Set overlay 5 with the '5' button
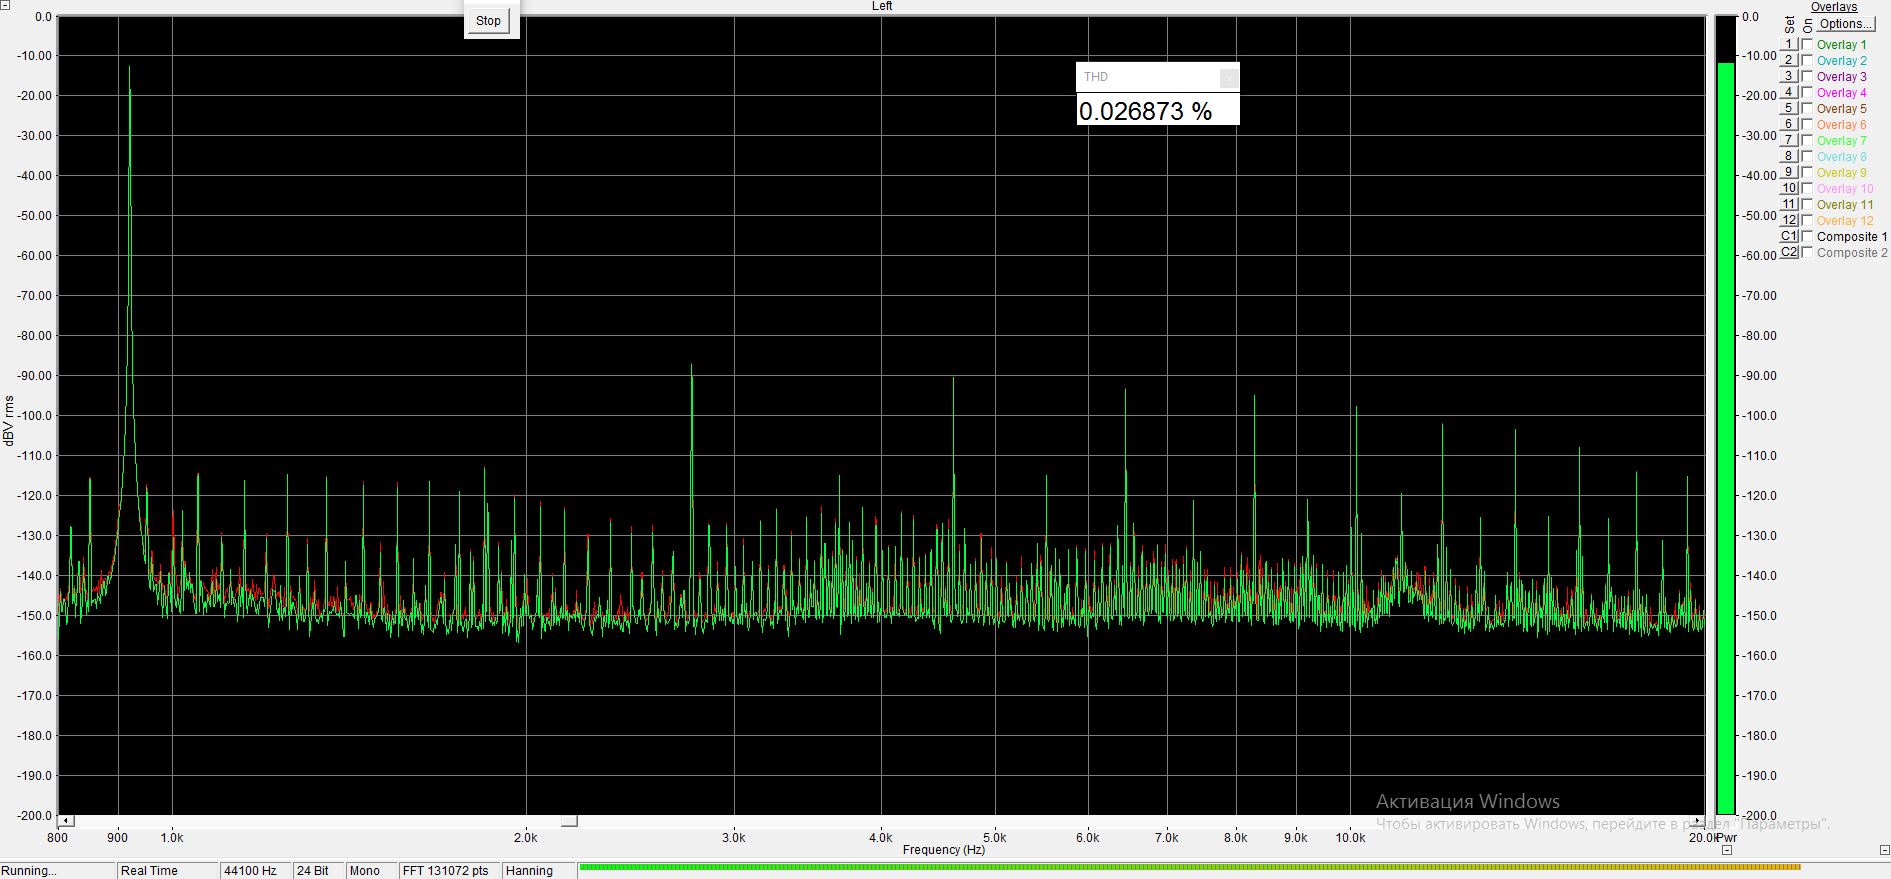 [x=1789, y=108]
